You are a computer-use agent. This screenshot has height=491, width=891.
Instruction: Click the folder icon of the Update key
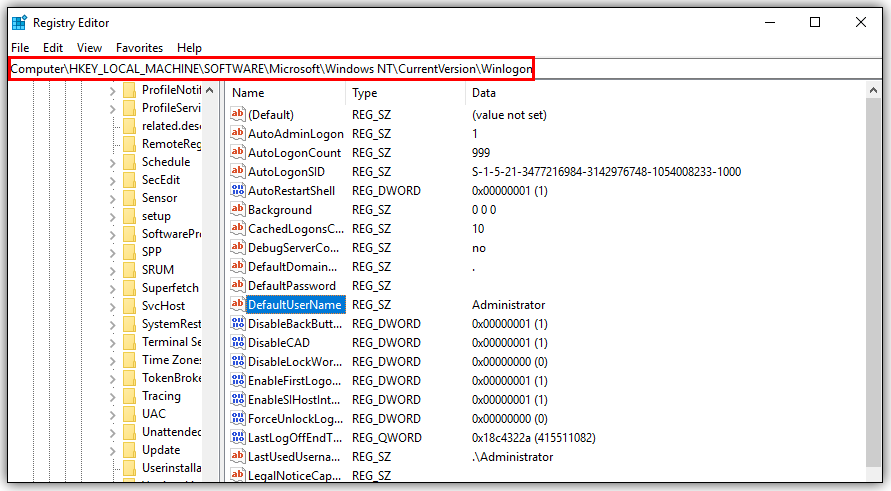point(130,450)
